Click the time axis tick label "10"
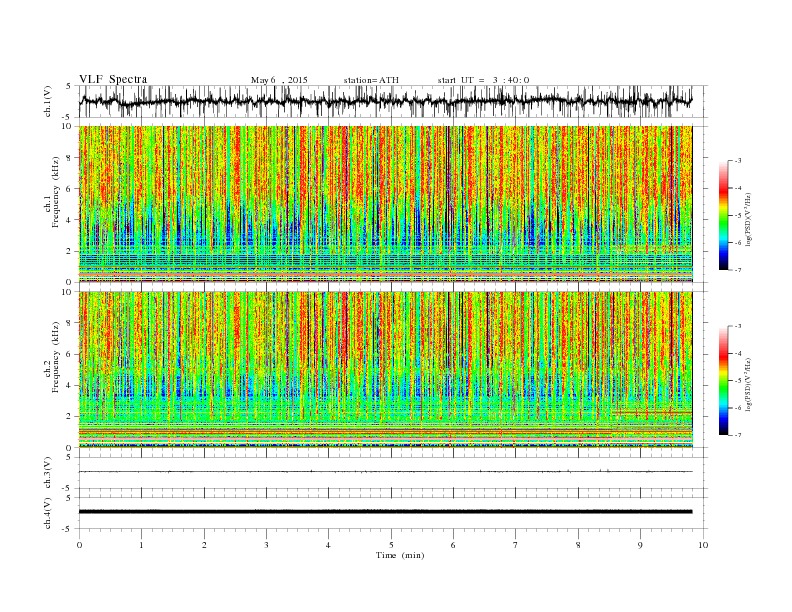Viewport: 792px width, 612px height. click(x=703, y=545)
